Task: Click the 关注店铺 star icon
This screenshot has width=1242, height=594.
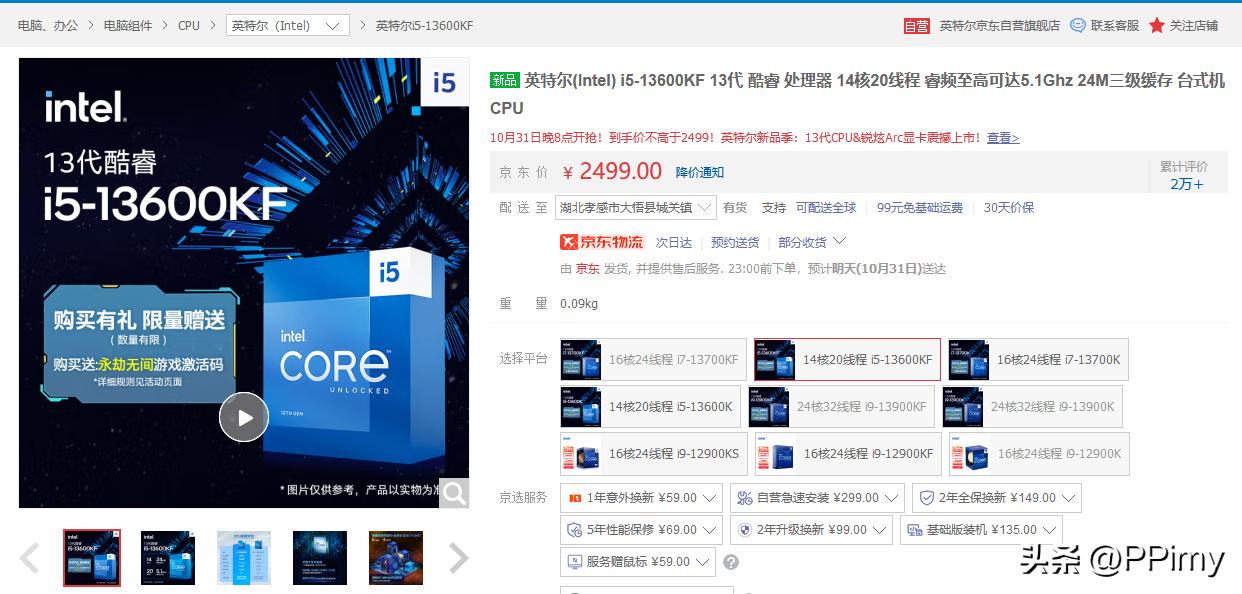Action: click(1157, 25)
